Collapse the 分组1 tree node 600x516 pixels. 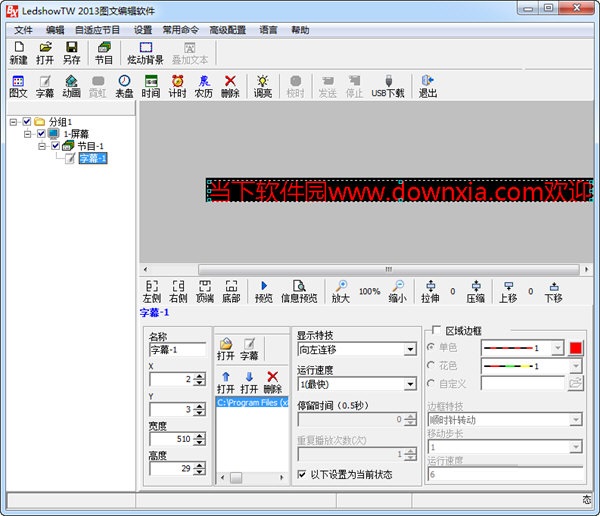click(x=13, y=122)
